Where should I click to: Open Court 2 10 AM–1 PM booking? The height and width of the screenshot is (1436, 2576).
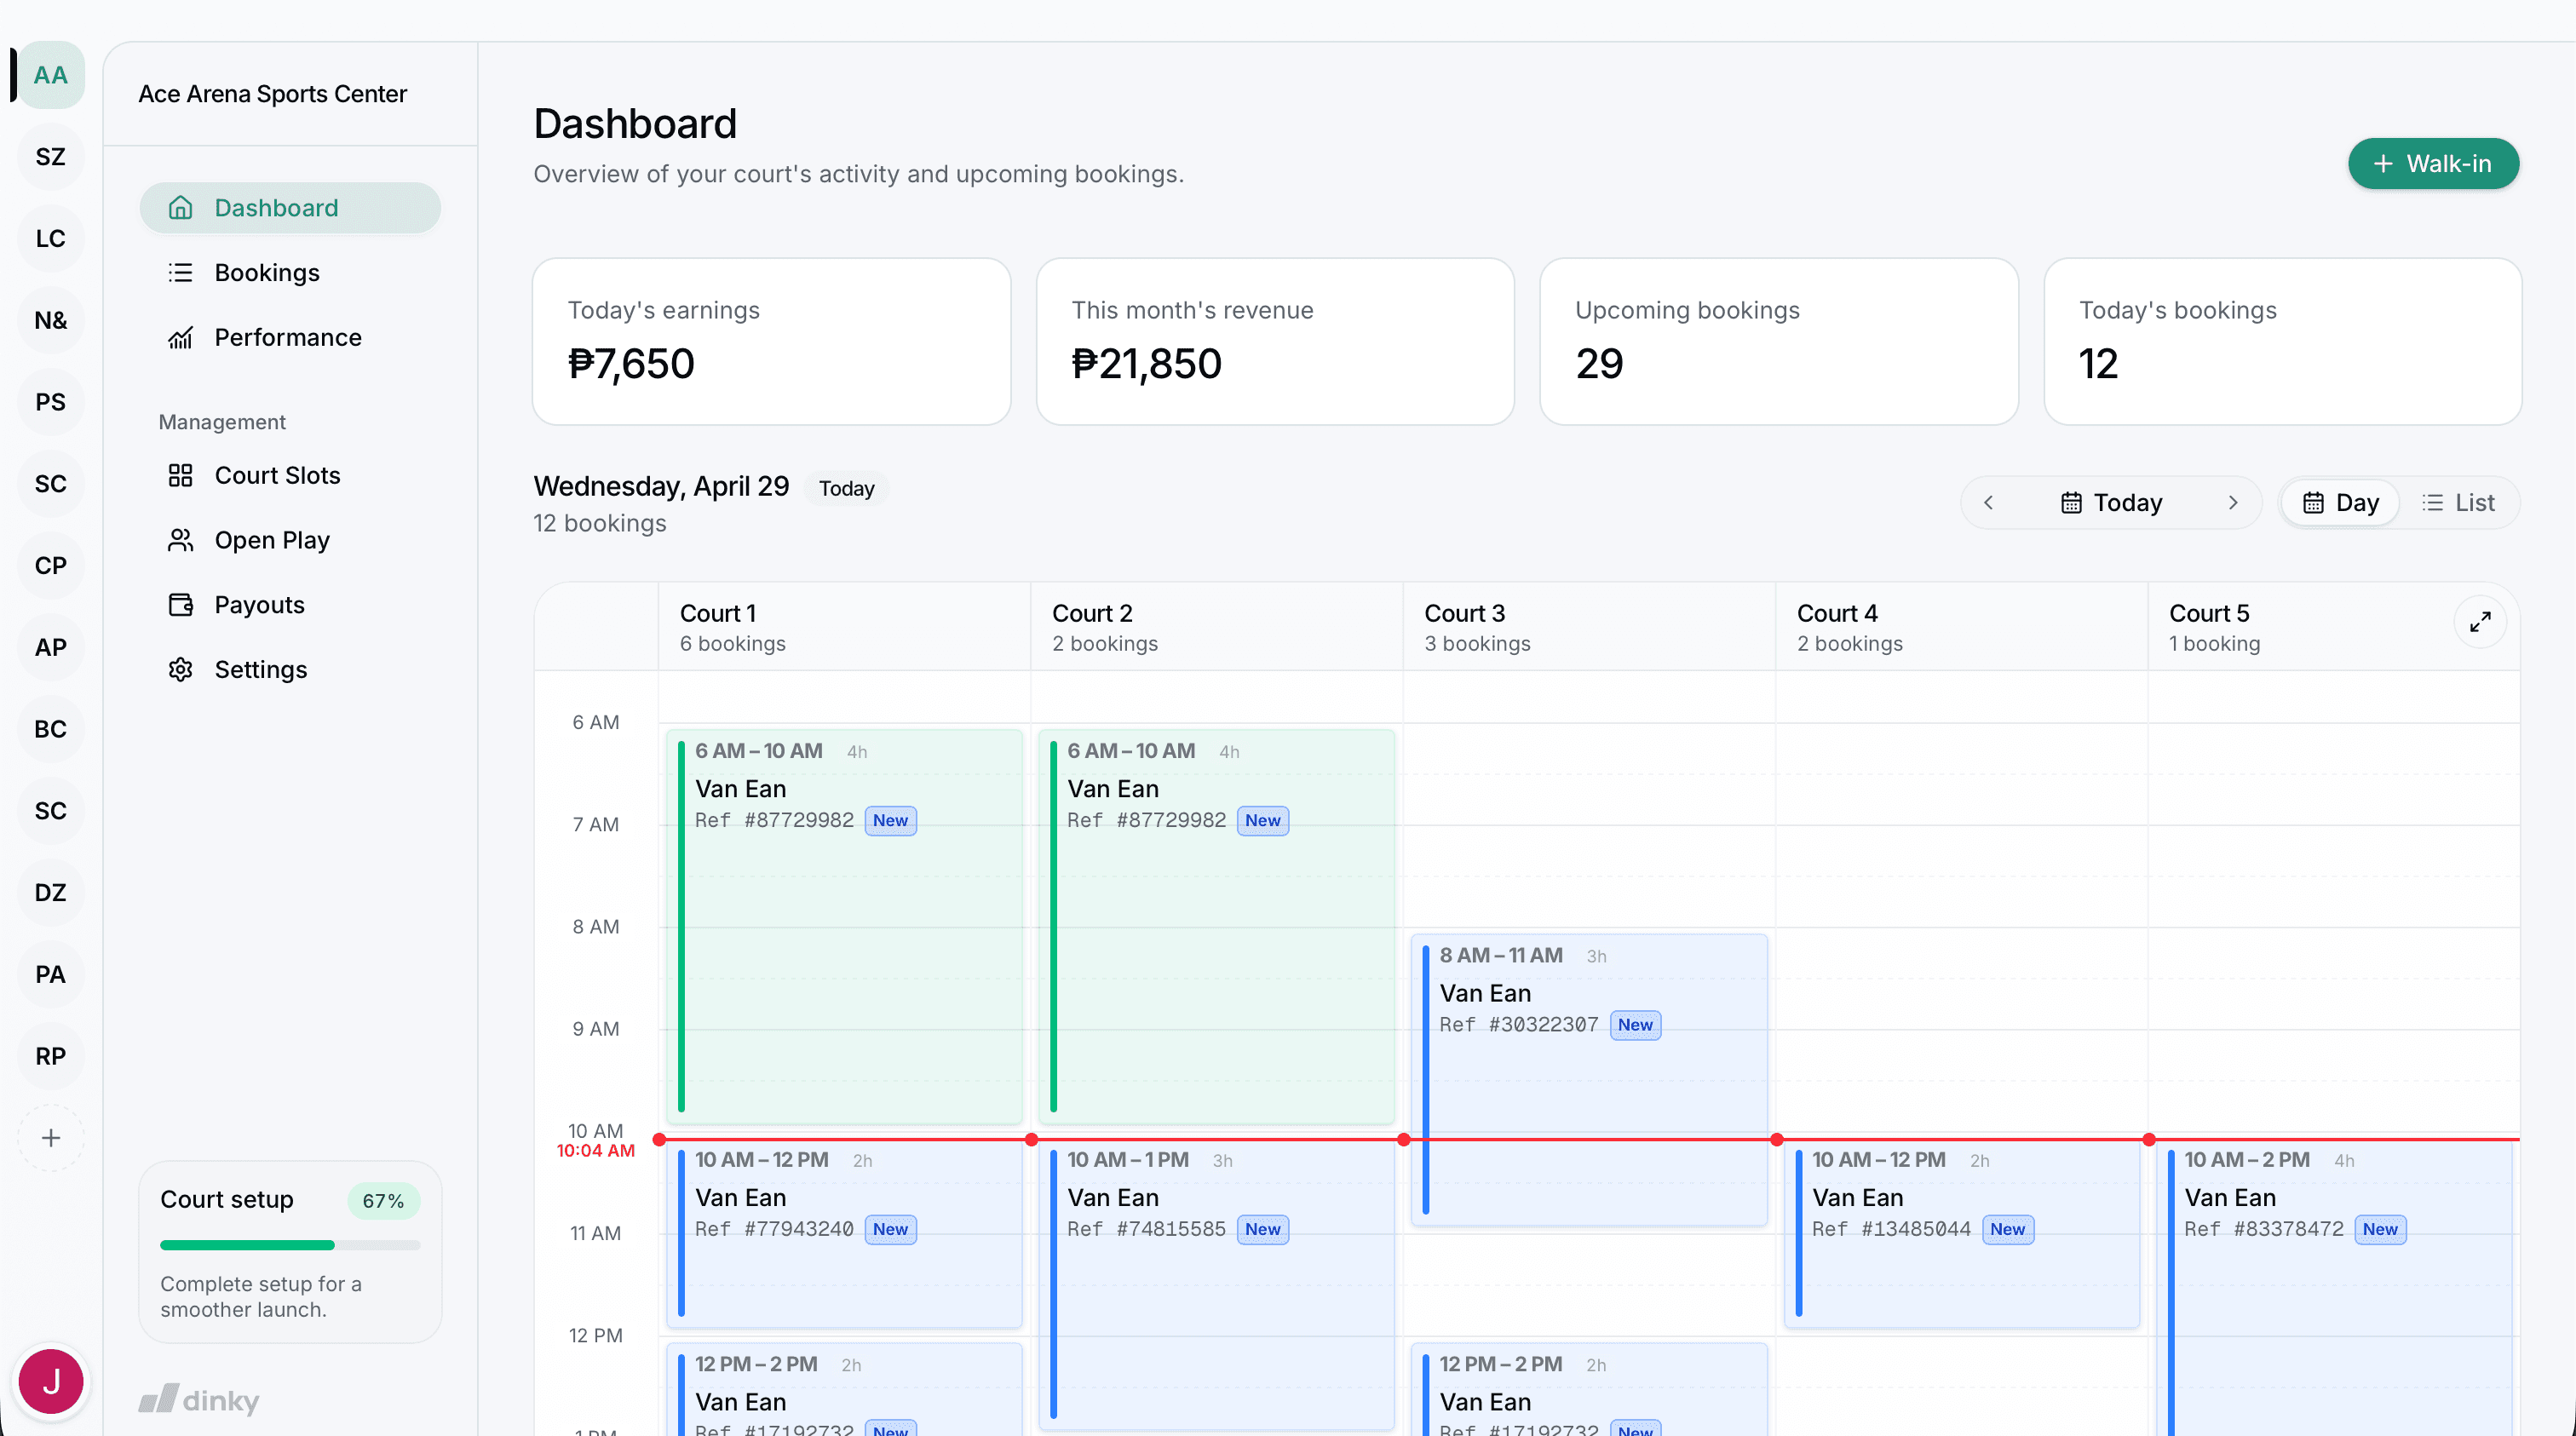coord(1216,1284)
